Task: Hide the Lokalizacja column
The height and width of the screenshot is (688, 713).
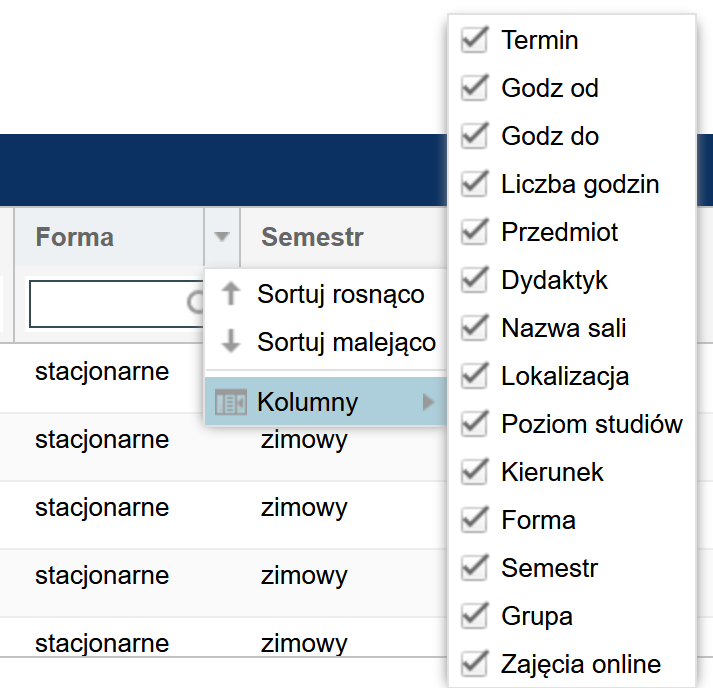Action: coord(473,376)
